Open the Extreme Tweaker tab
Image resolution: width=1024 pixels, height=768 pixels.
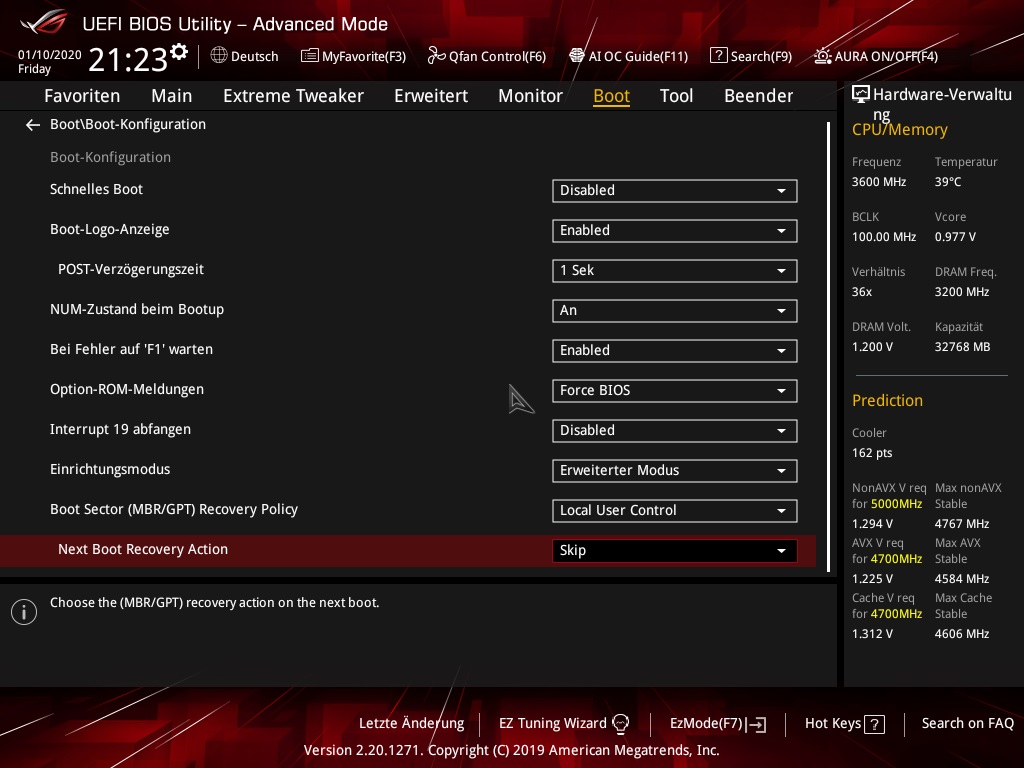[293, 96]
